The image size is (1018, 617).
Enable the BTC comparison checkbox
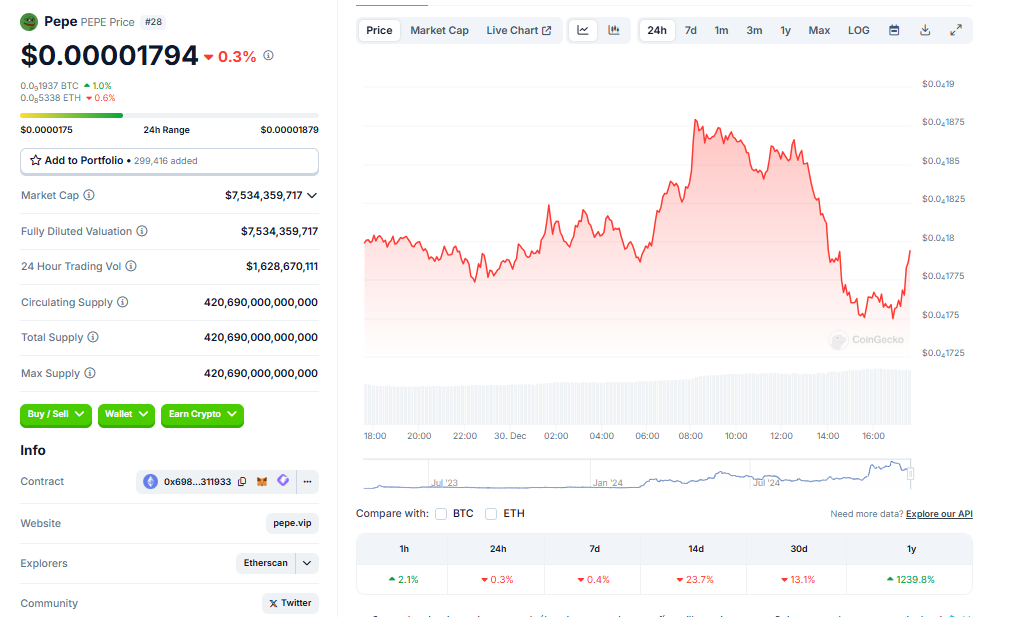[x=441, y=514]
